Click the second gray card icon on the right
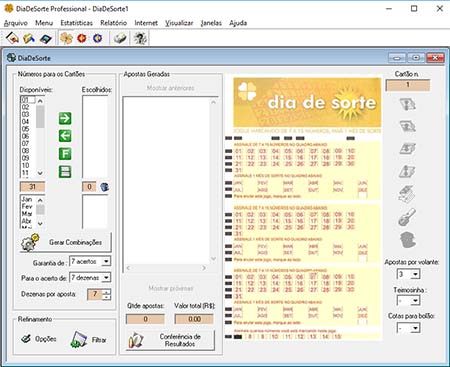450x367 pixels. [407, 126]
